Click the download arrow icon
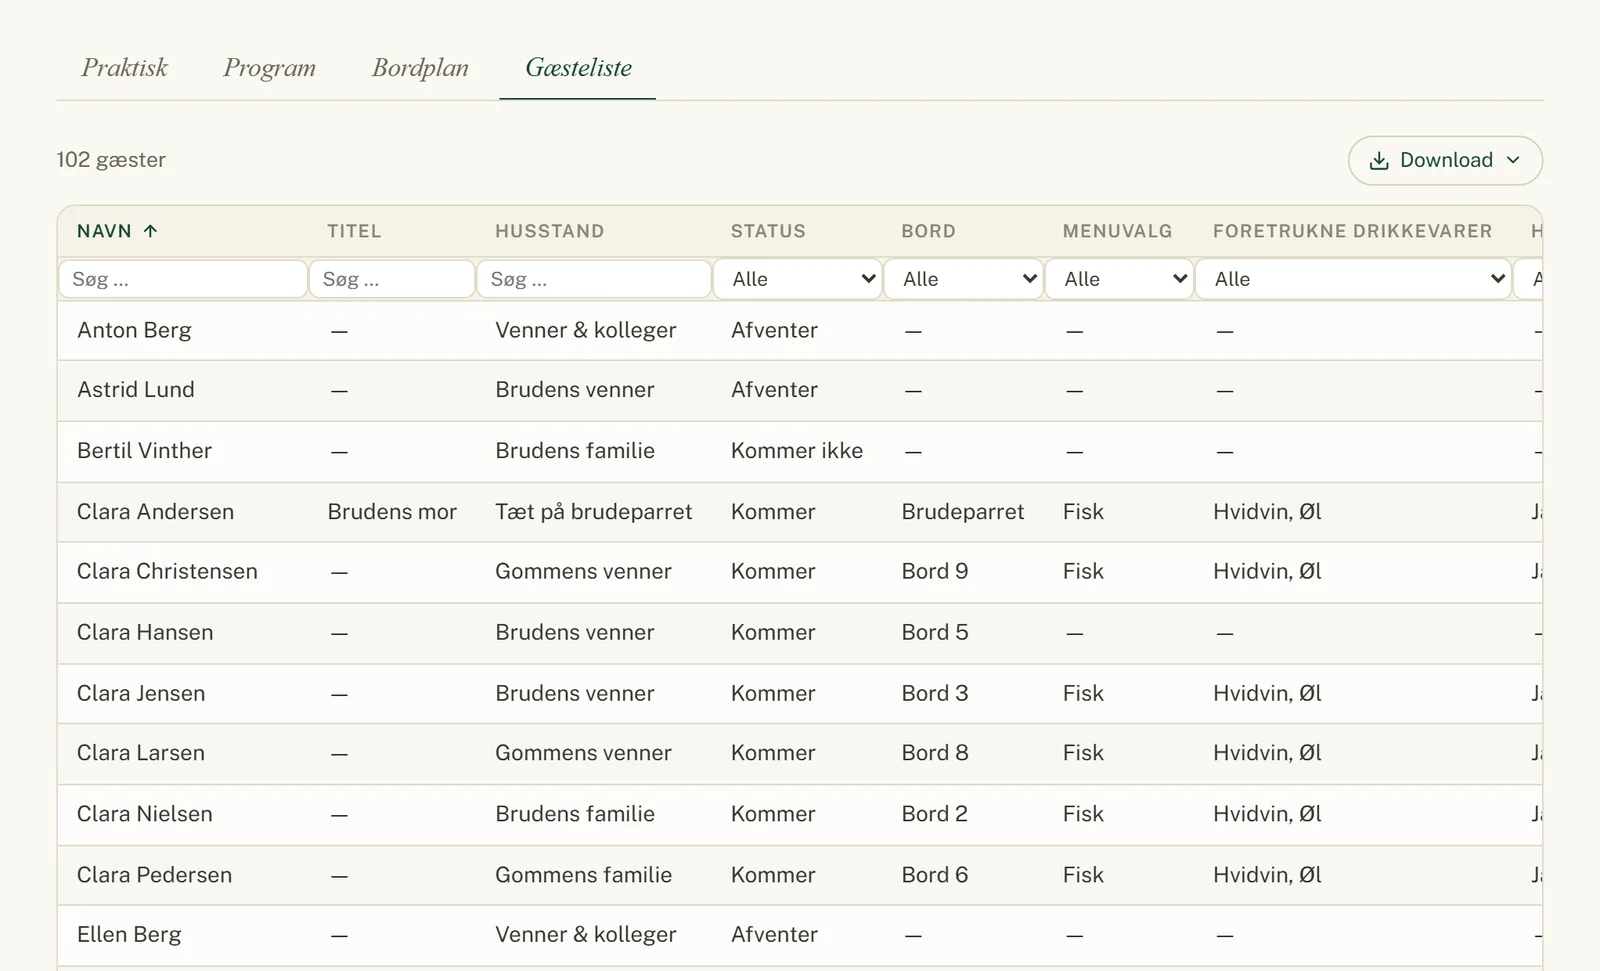 (x=1379, y=161)
